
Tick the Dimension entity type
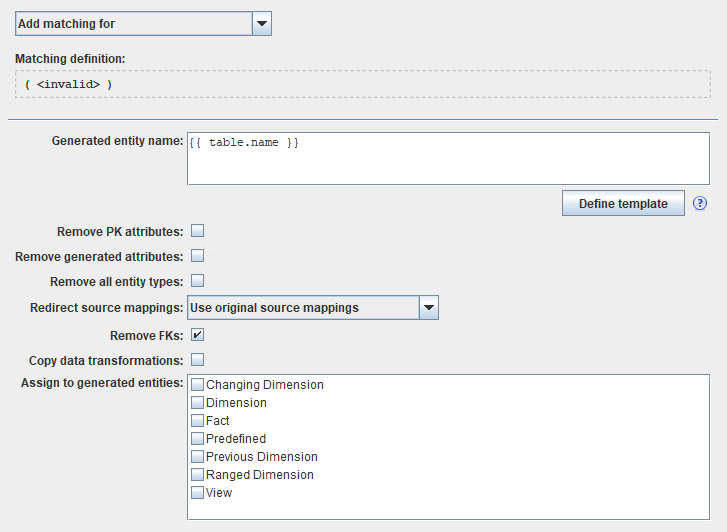click(198, 403)
